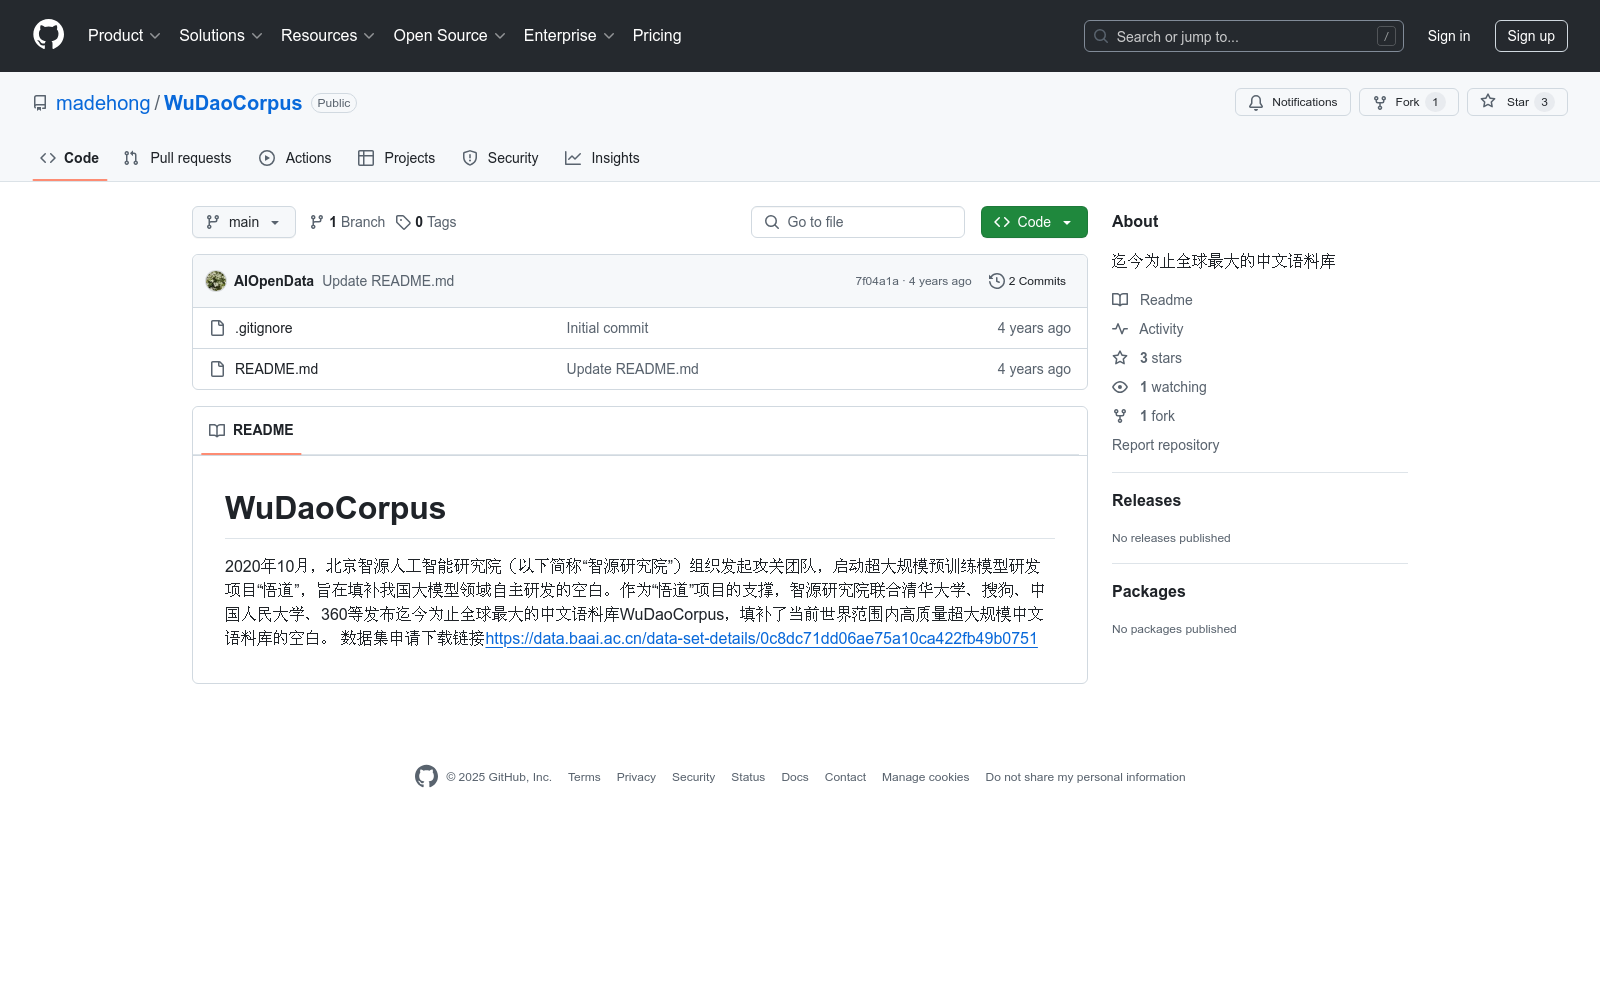Click the repository icon beside madehong
The width and height of the screenshot is (1600, 1000).
(x=40, y=103)
